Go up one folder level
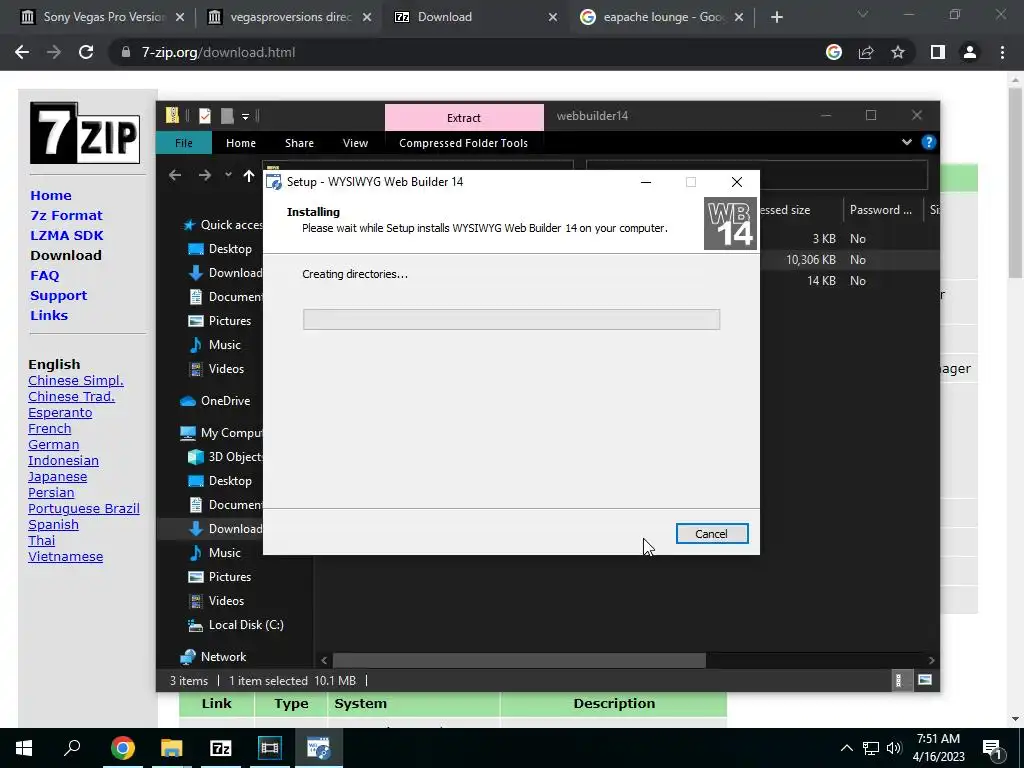 click(x=249, y=175)
